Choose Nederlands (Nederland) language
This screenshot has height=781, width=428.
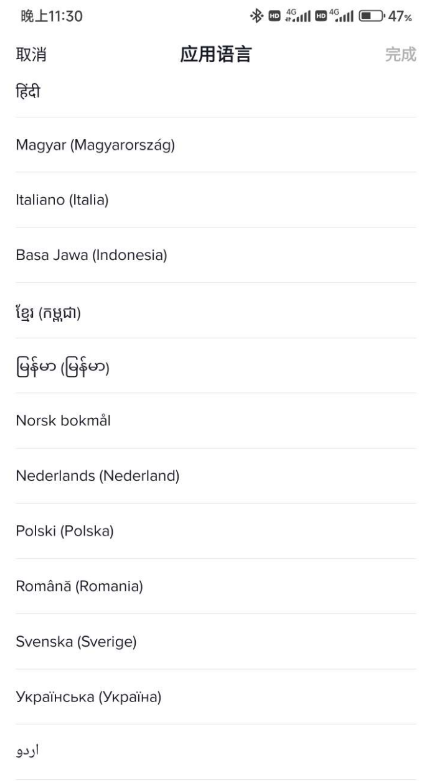pyautogui.click(x=216, y=476)
